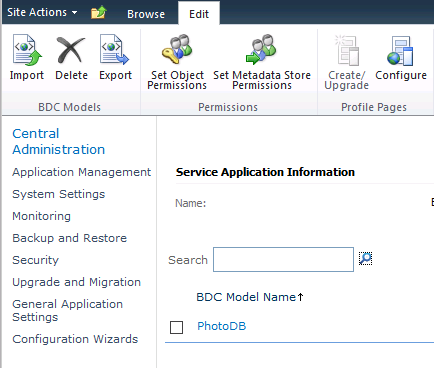This screenshot has width=434, height=368.
Task: Click the BDC Models group label
Action: (69, 107)
